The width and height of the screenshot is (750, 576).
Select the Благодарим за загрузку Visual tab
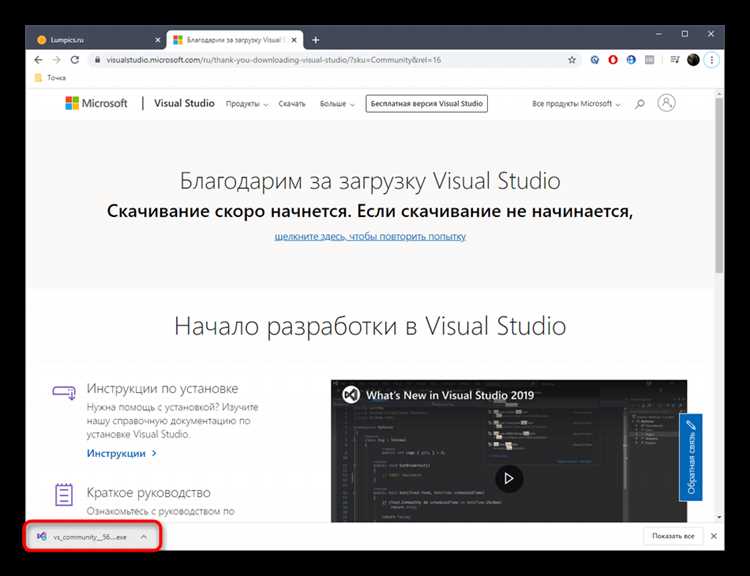(x=234, y=40)
